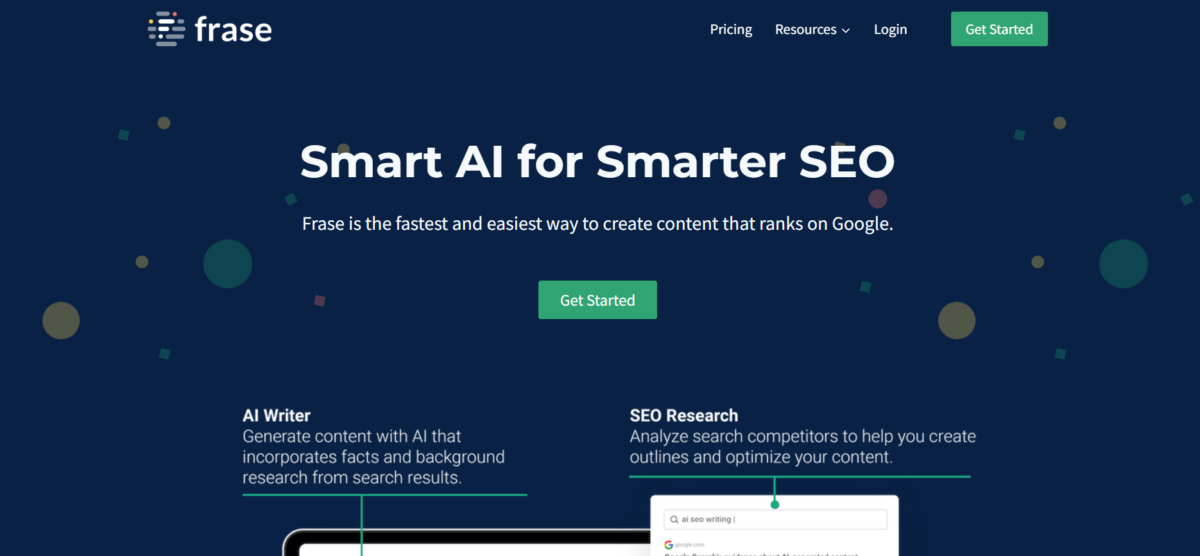This screenshot has width=1200, height=556.
Task: Click the magnifier icon in the search box
Action: 673,520
